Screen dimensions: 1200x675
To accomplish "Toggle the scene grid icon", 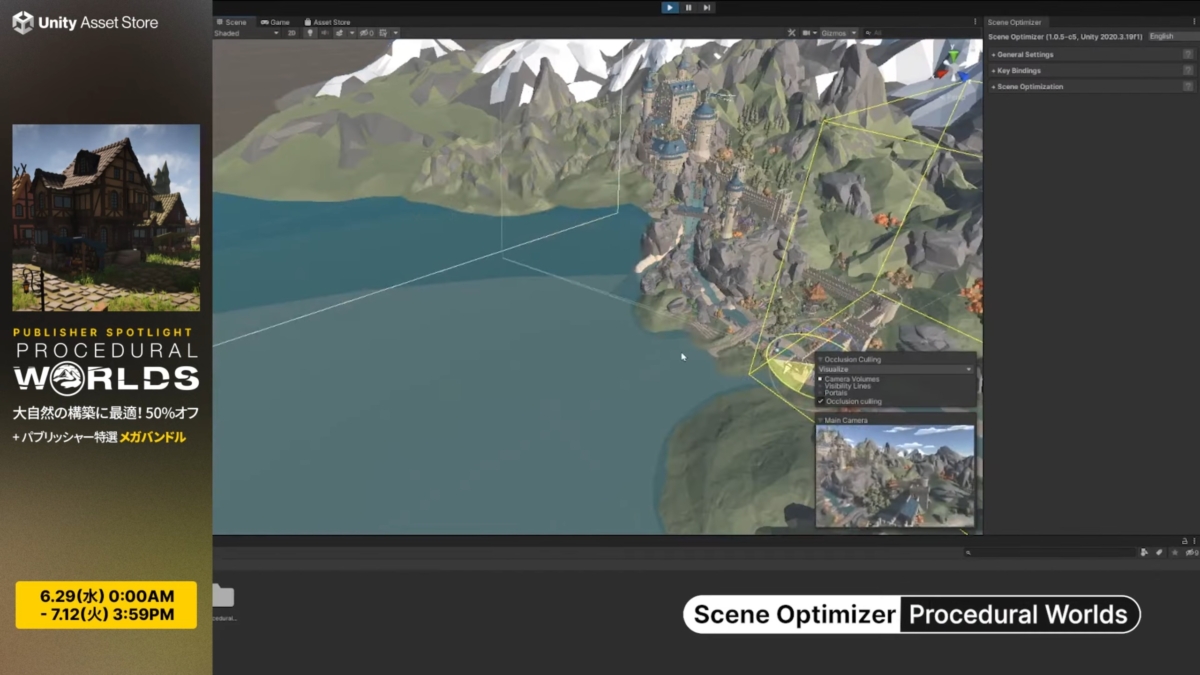I will pos(384,33).
